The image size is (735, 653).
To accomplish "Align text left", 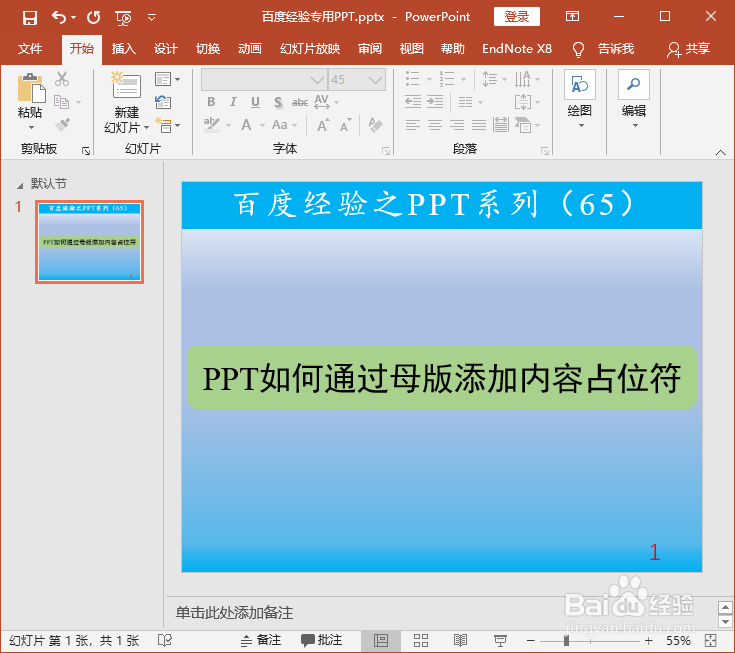I will pyautogui.click(x=412, y=125).
